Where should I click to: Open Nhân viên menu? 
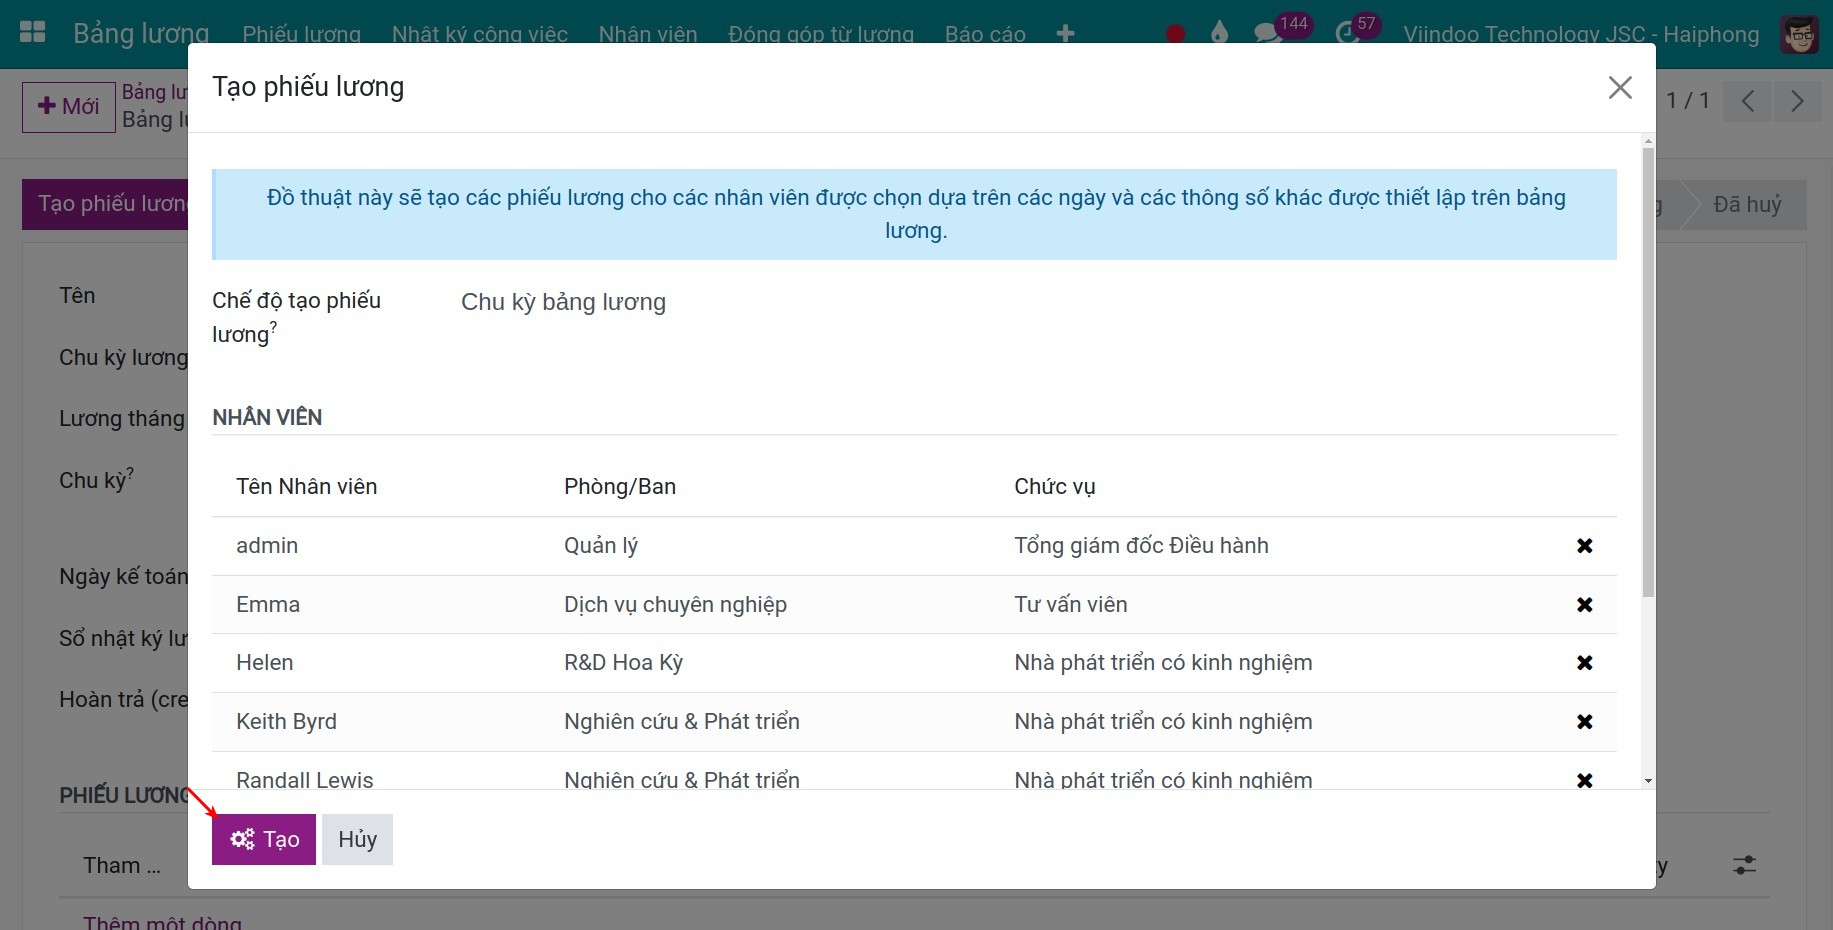pyautogui.click(x=648, y=34)
